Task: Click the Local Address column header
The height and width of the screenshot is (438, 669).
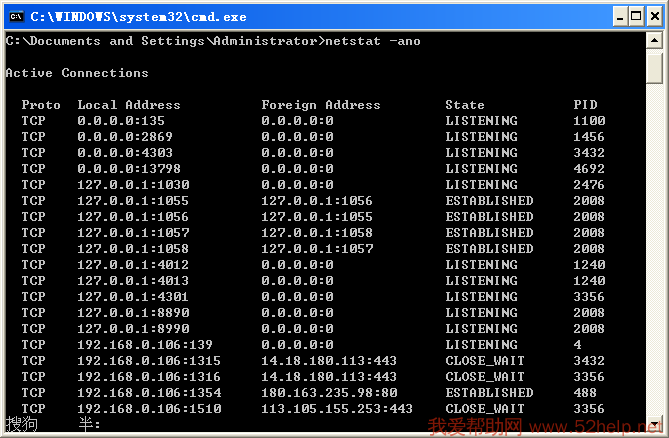Action: (x=128, y=105)
